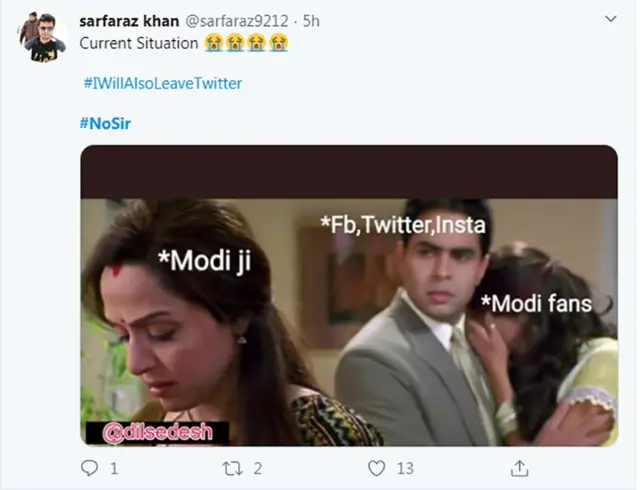Click the @dilsedesh watermark on the image
This screenshot has width=640, height=490.
[x=157, y=432]
